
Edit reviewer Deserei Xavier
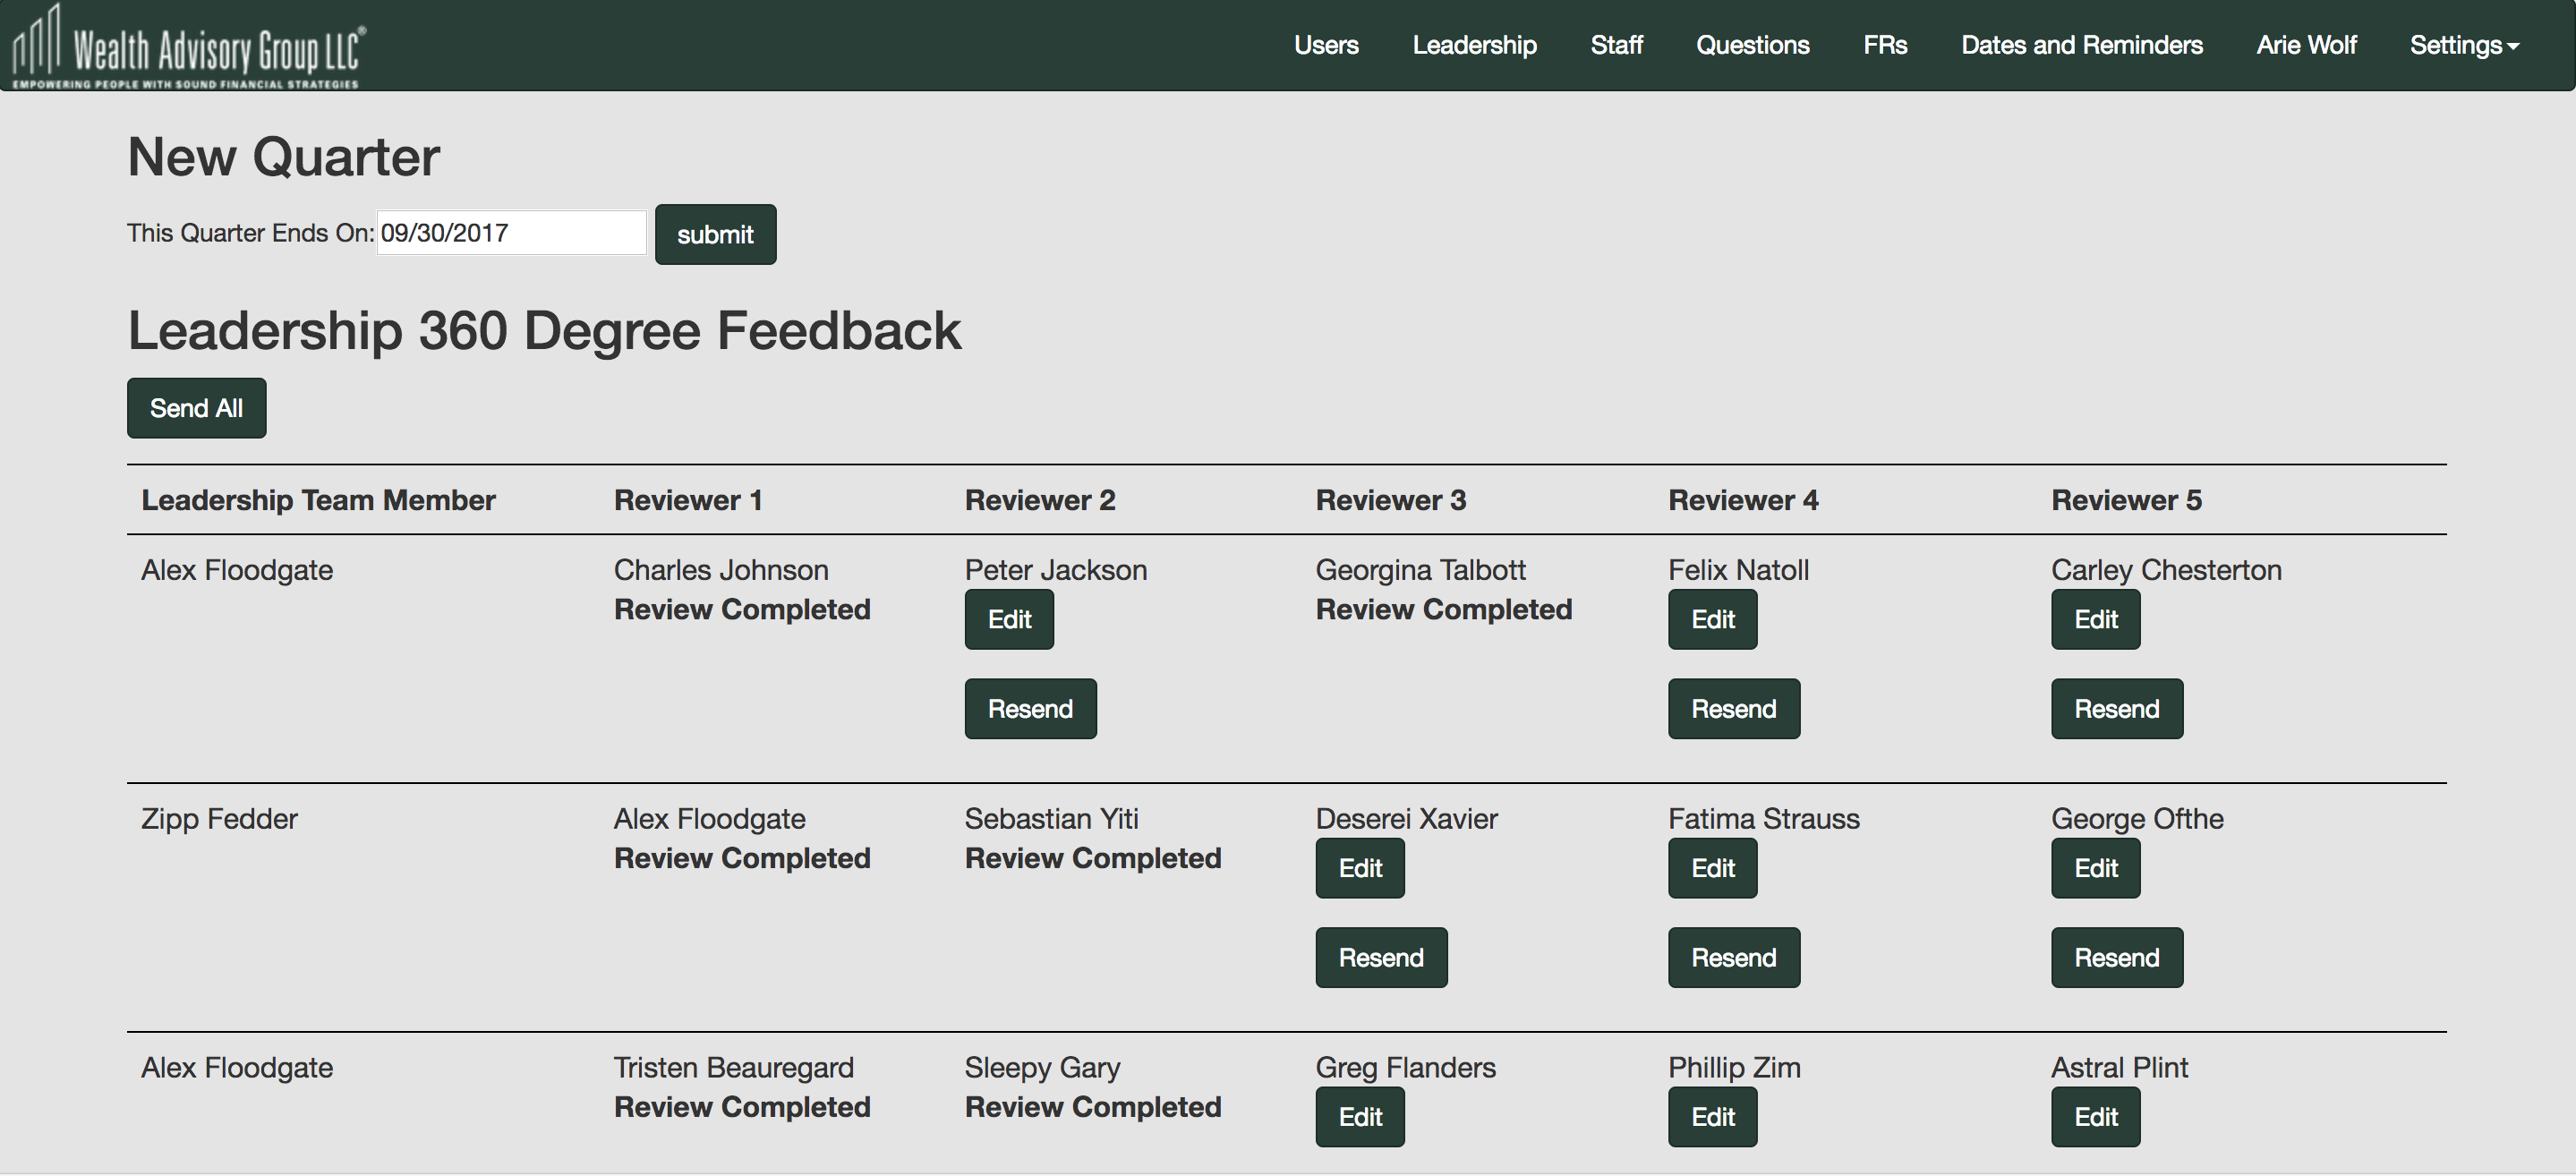(1359, 868)
